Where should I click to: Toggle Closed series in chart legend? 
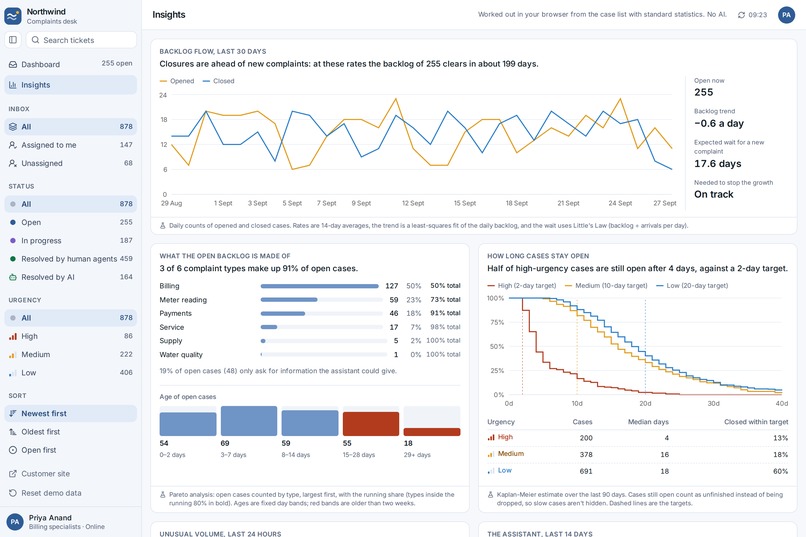(x=218, y=81)
